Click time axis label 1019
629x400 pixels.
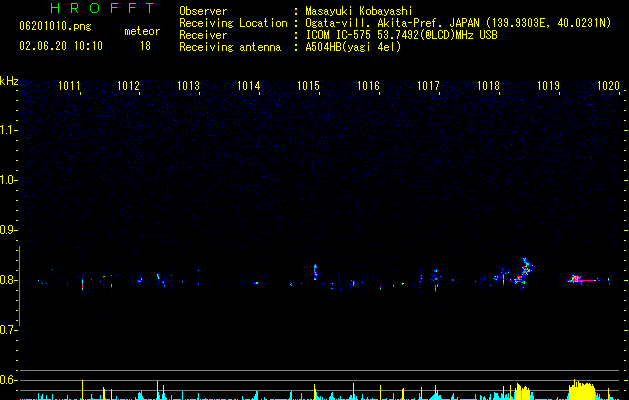pos(548,85)
